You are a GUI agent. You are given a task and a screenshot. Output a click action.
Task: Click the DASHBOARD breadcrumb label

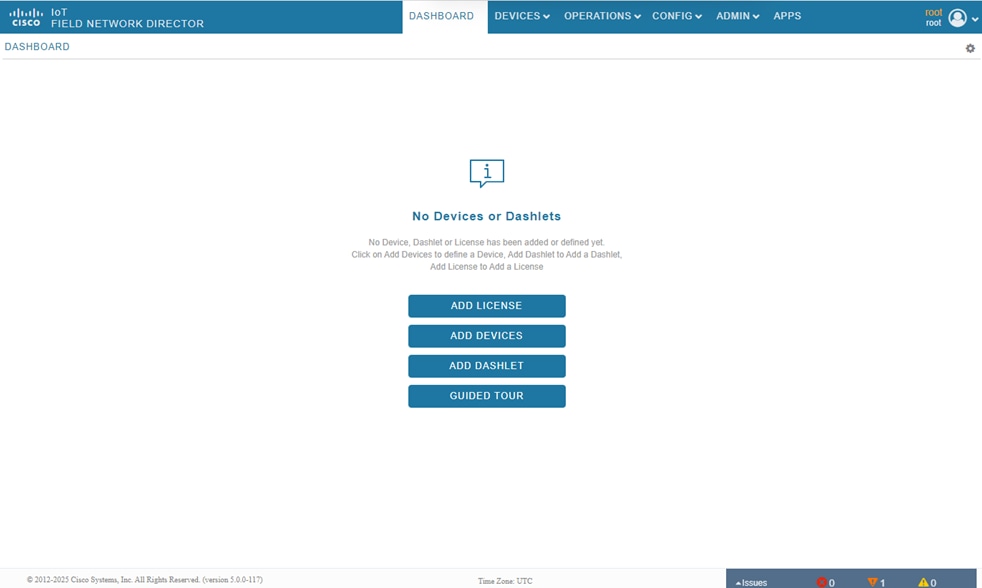tap(37, 47)
